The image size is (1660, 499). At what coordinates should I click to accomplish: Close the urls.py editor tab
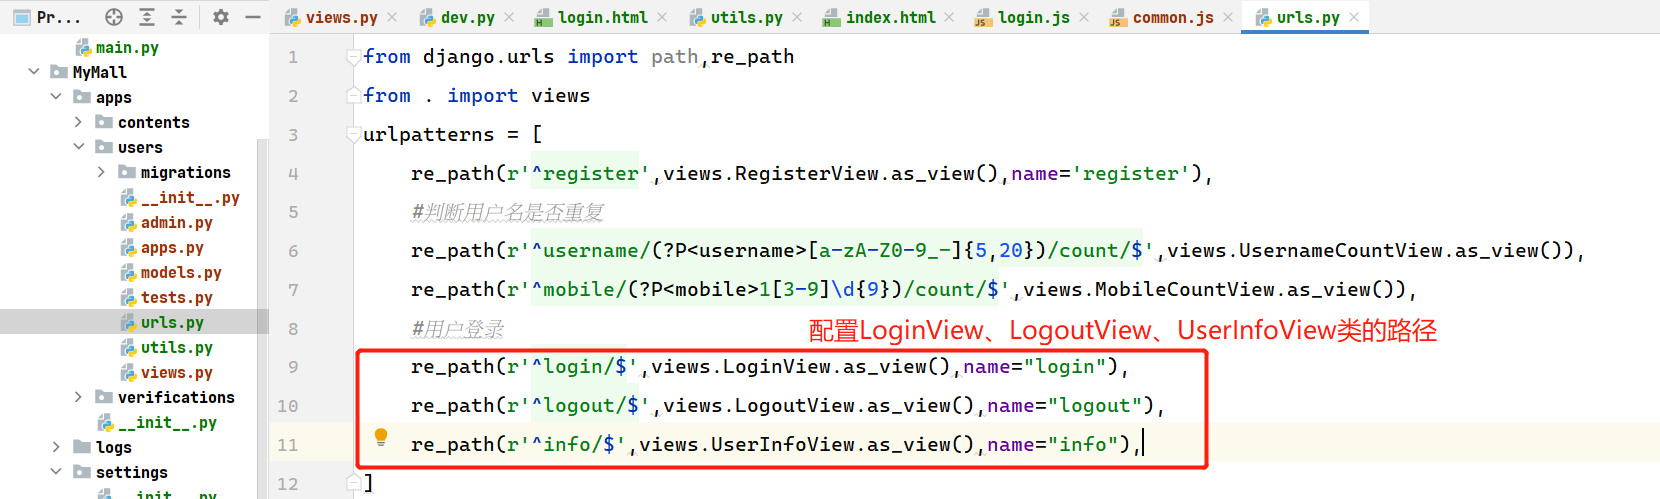tap(1354, 18)
